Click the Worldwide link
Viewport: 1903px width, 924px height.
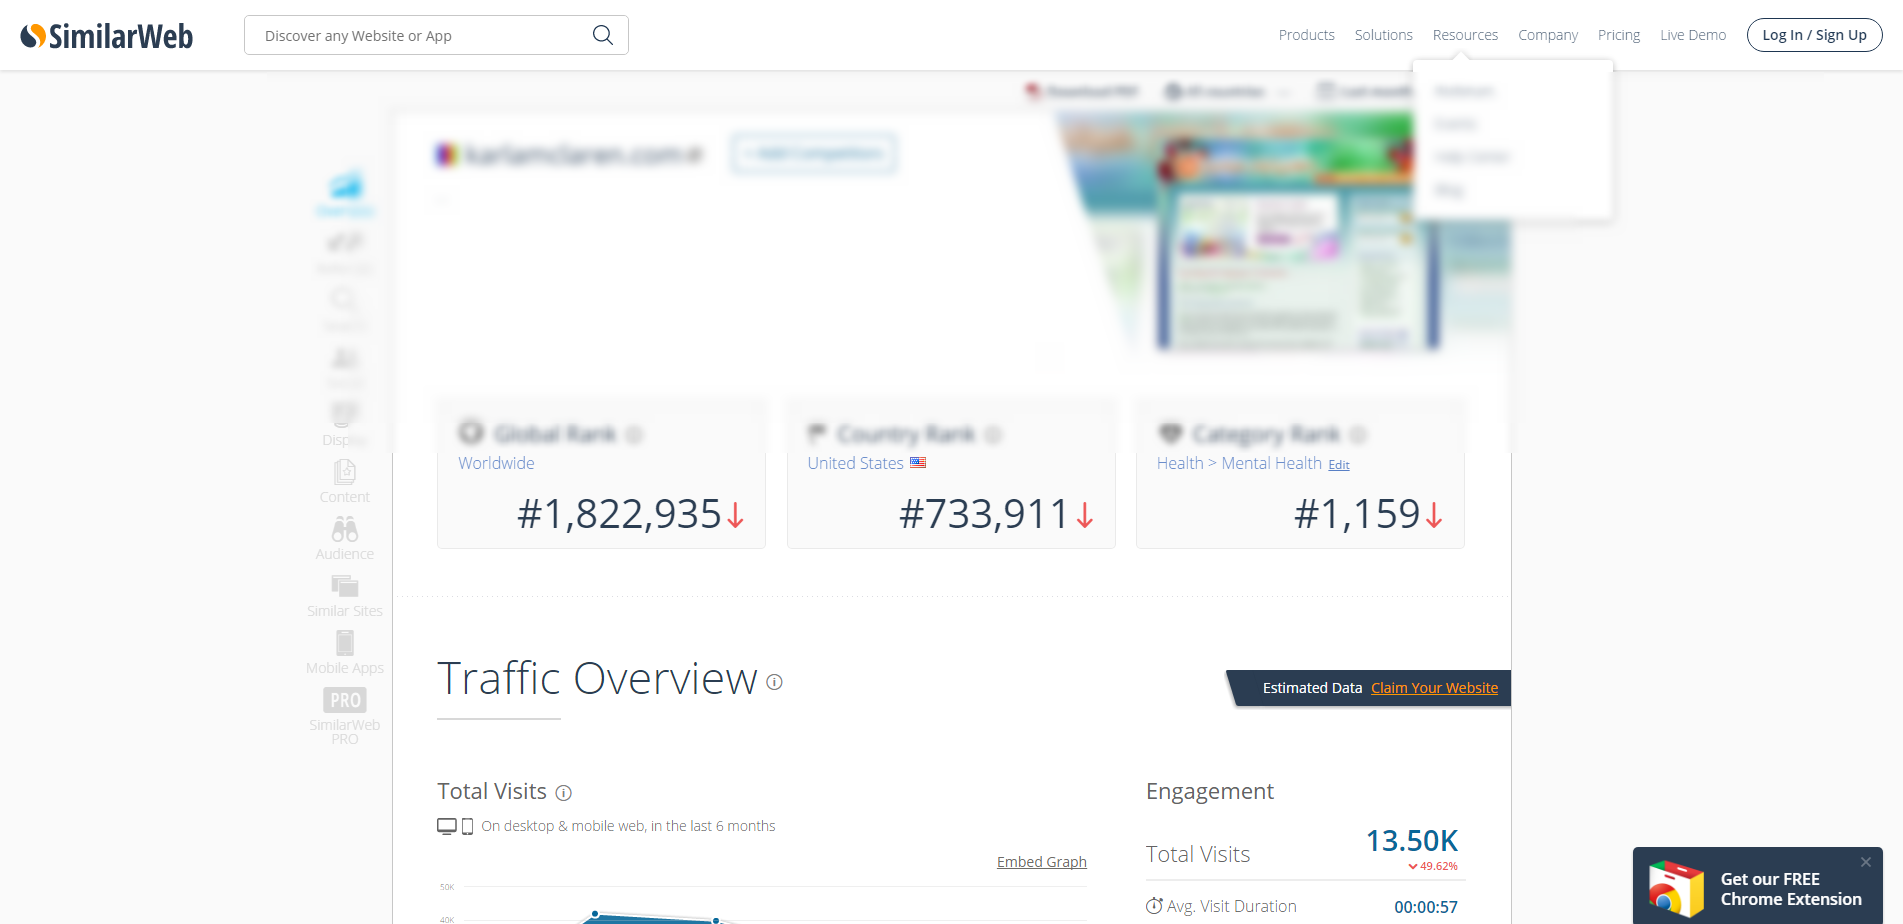click(496, 463)
